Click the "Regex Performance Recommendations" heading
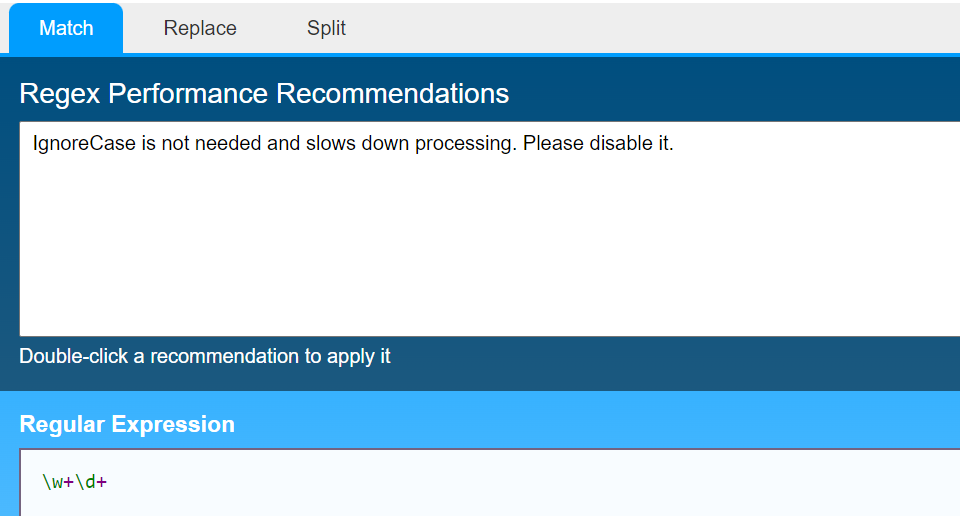The image size is (960, 516). coord(264,94)
